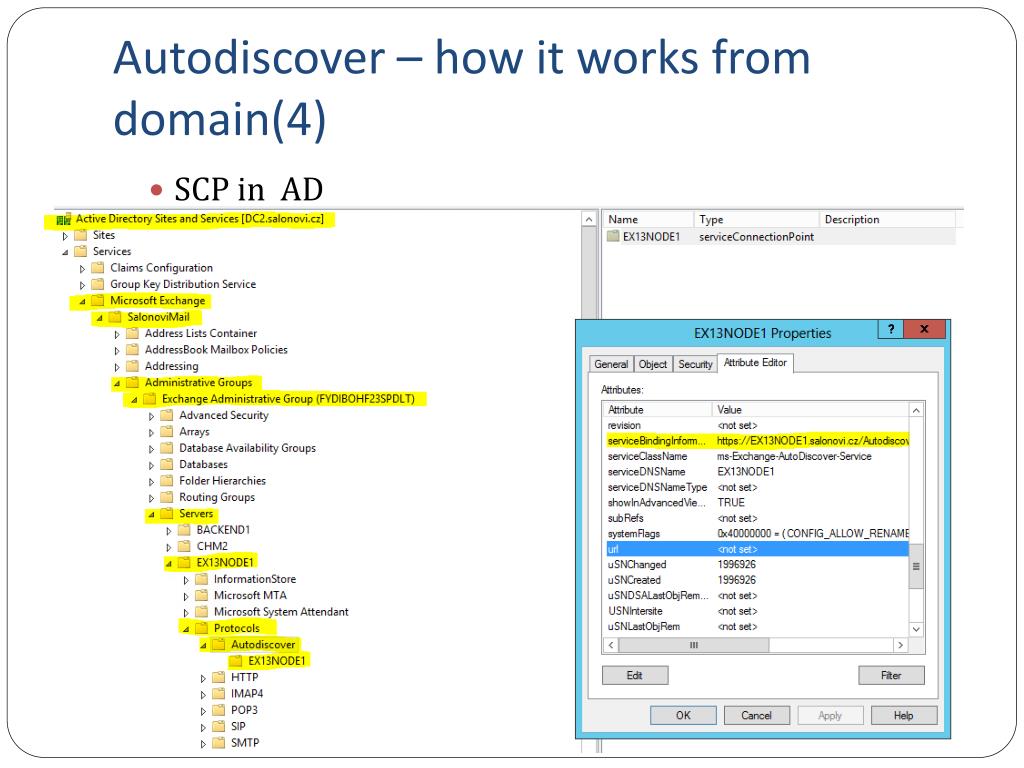Click the Administrative Groups folder icon
Screen dimensions: 1024x768
coord(133,382)
